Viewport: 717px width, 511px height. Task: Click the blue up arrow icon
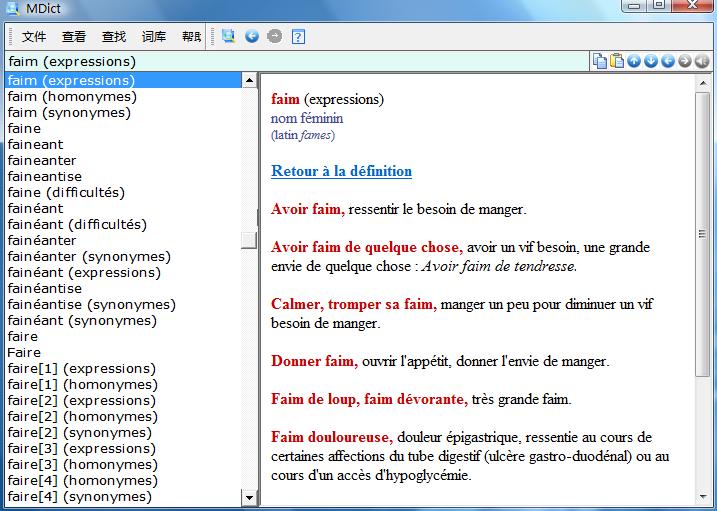click(634, 61)
